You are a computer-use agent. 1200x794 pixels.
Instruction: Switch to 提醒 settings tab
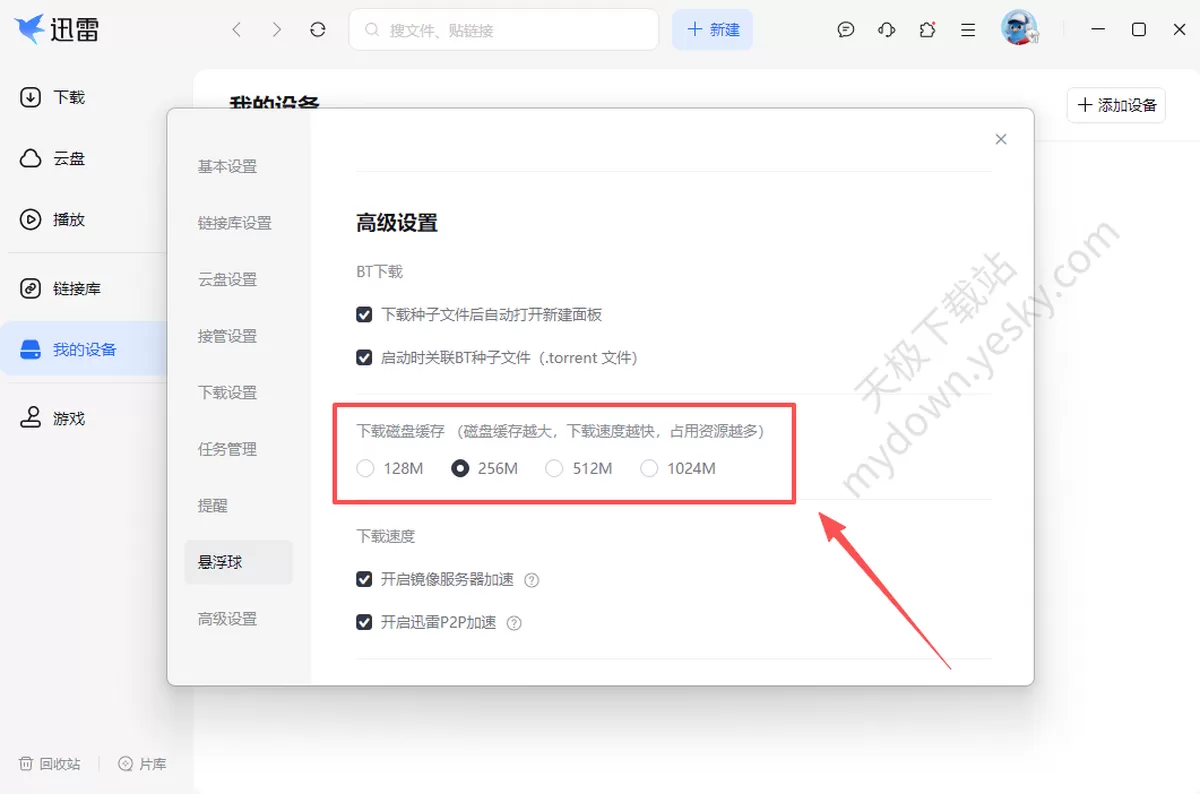click(x=213, y=506)
